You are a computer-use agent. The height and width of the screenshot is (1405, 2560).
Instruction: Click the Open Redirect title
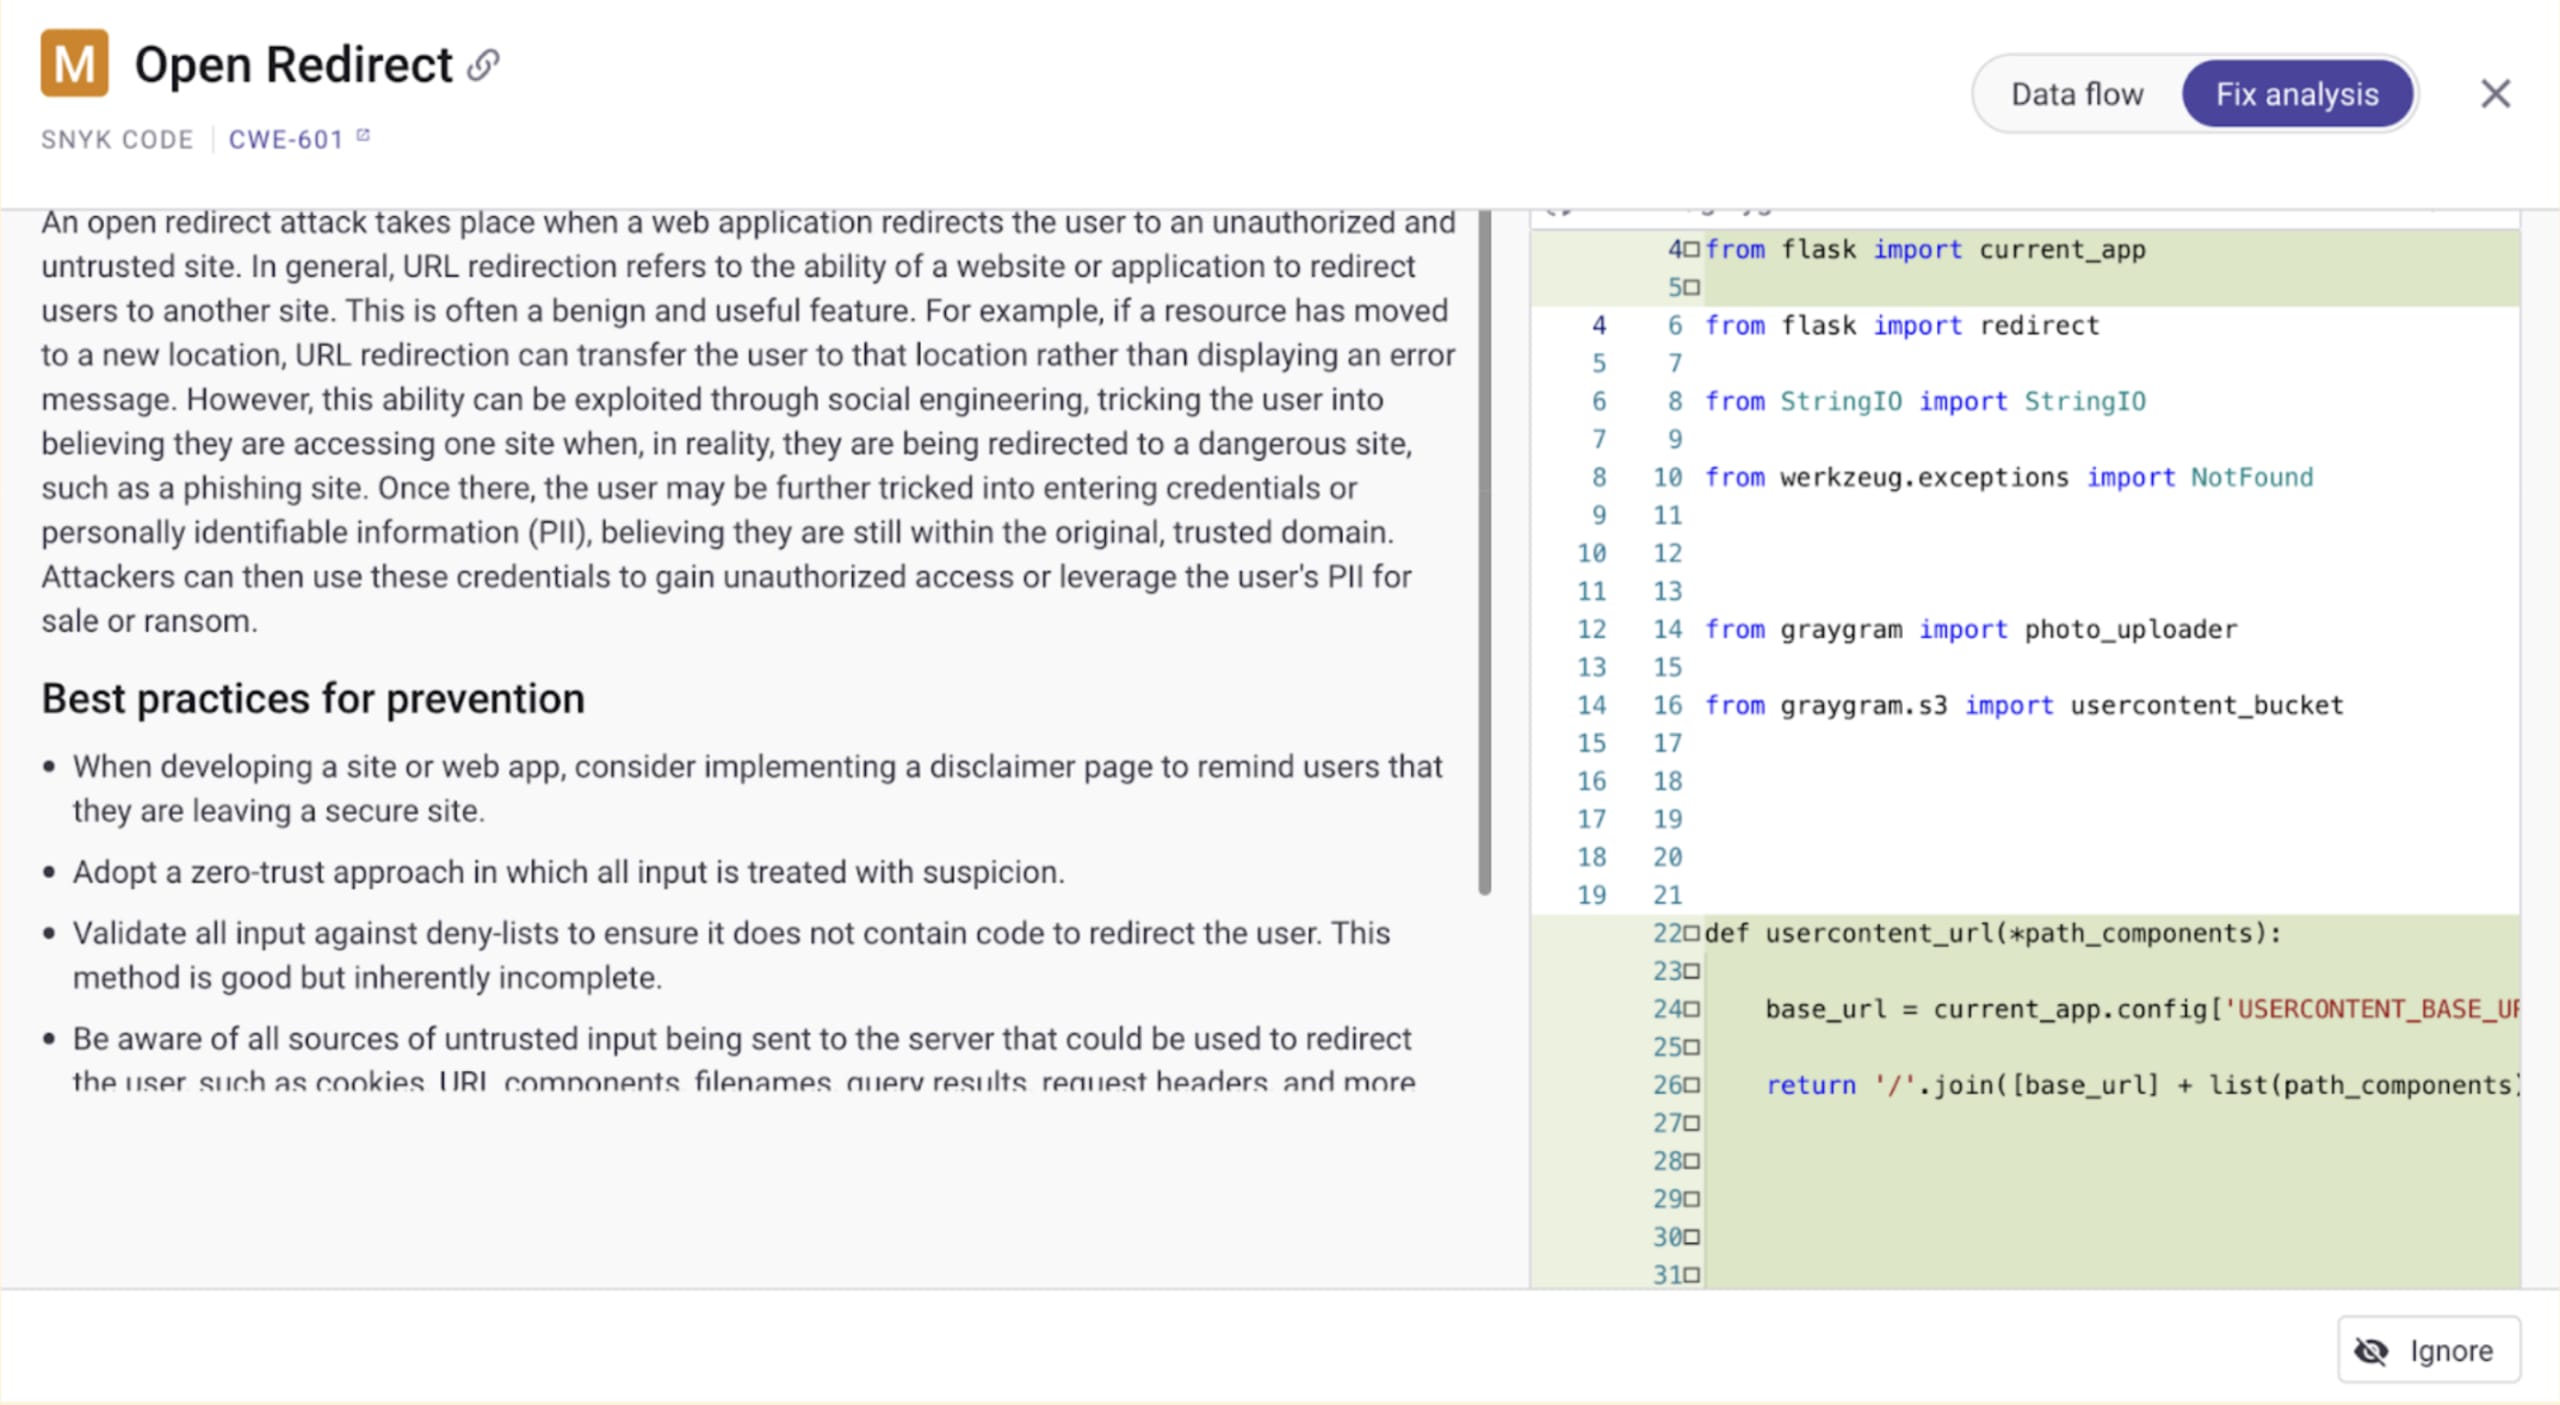coord(293,65)
